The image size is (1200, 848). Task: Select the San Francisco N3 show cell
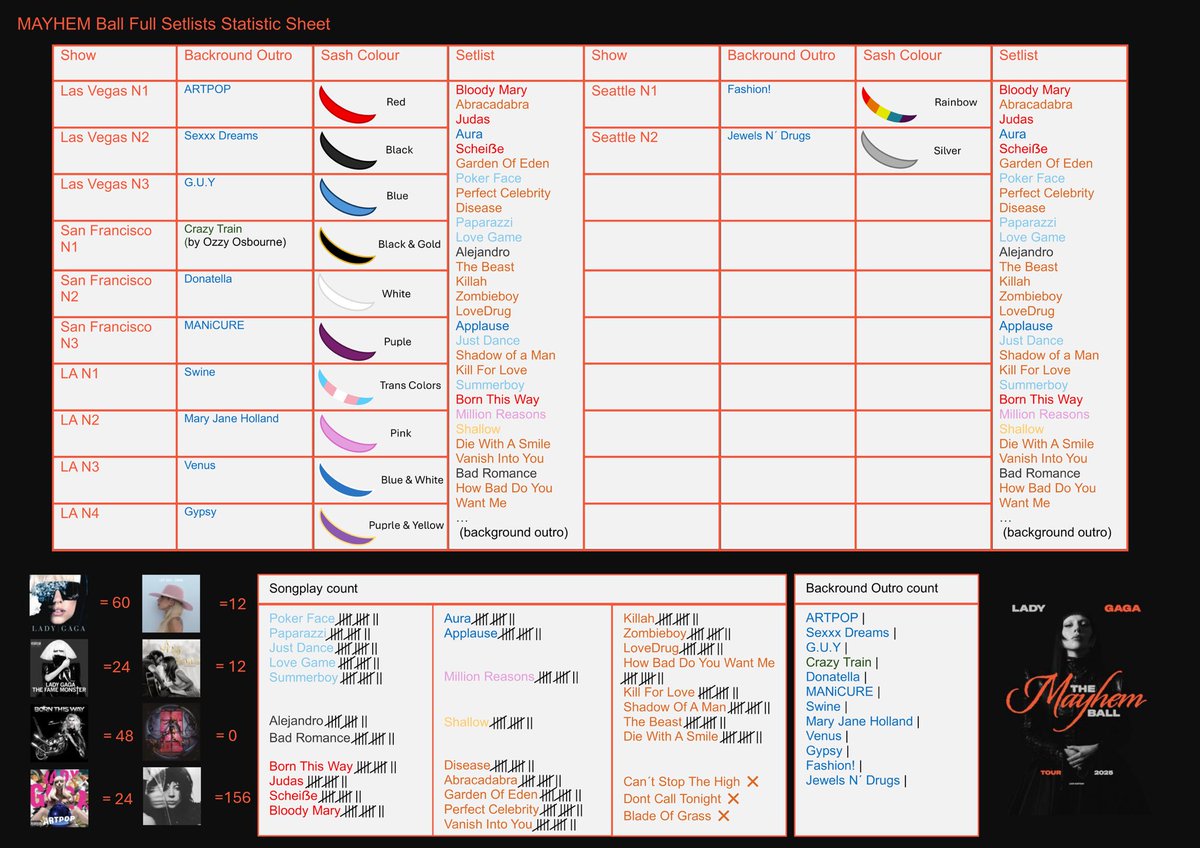115,340
